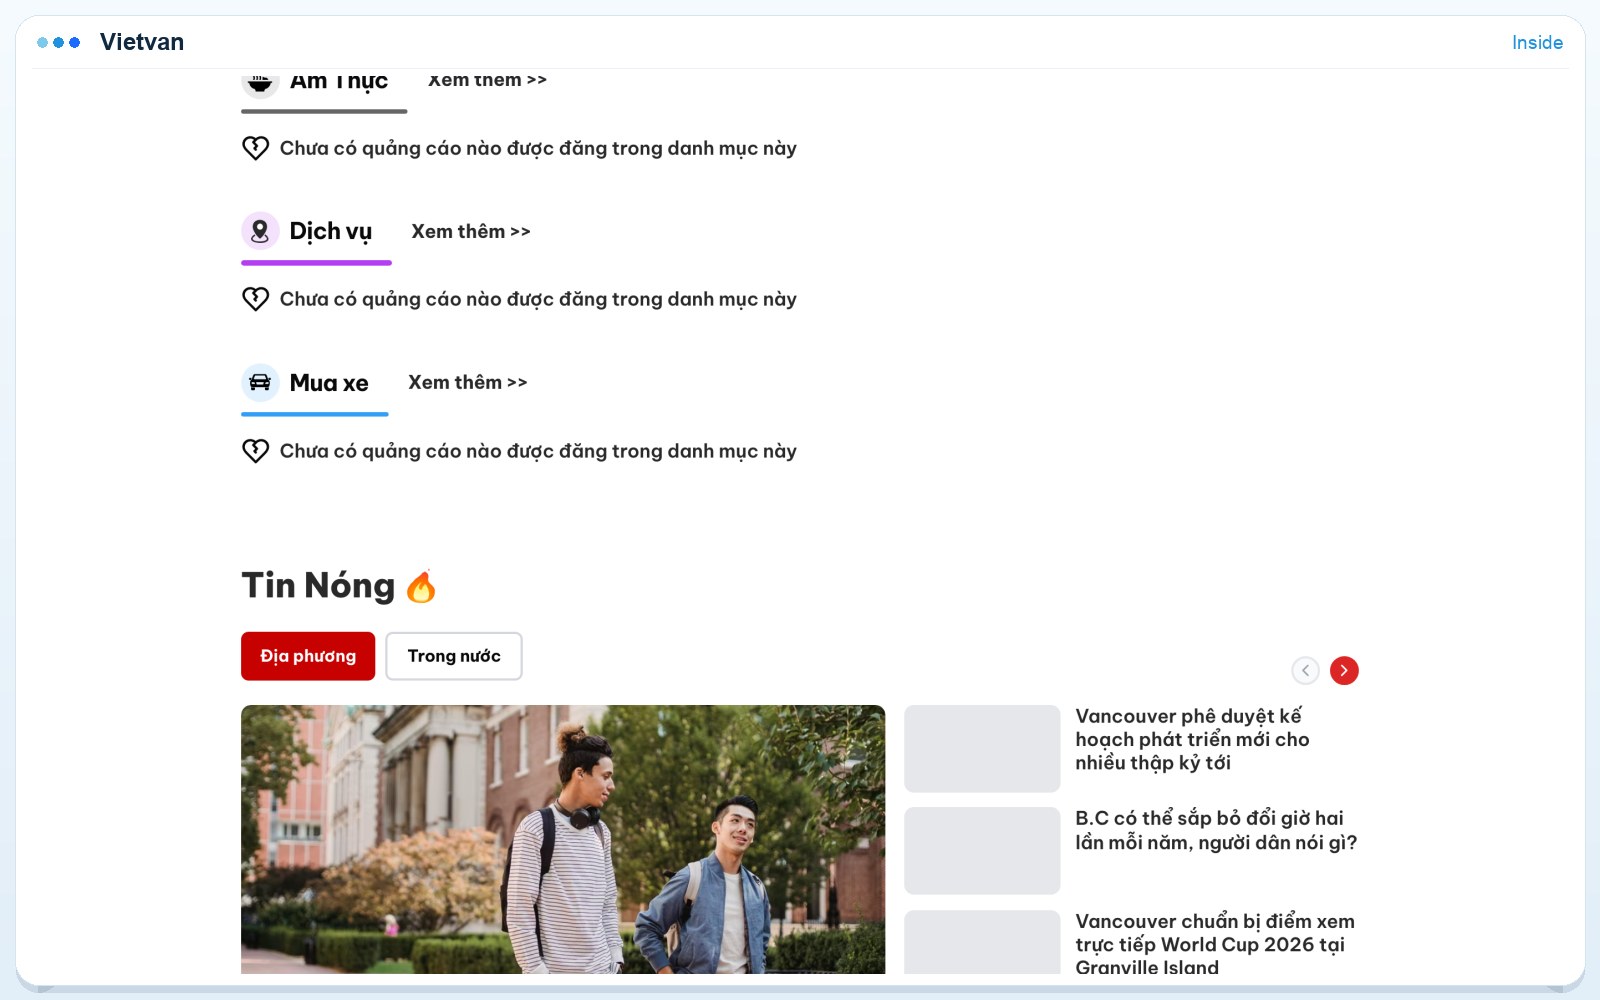Switch to the Trong nước news tab

tap(454, 656)
